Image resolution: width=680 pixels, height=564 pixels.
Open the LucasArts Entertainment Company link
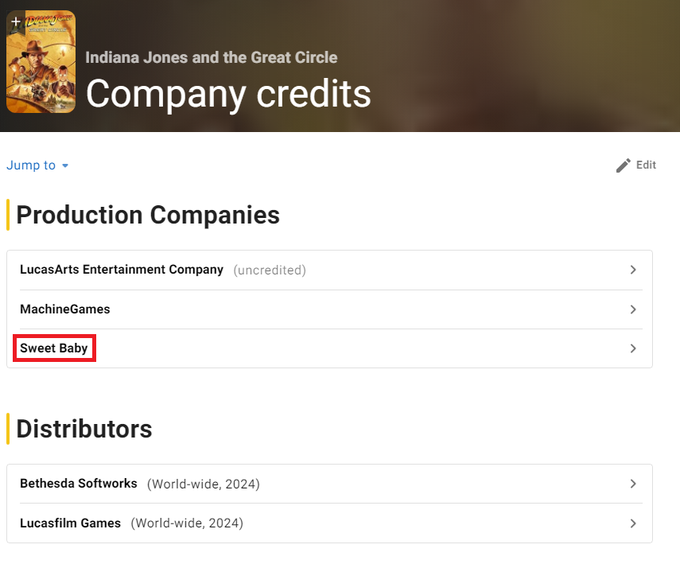[121, 270]
